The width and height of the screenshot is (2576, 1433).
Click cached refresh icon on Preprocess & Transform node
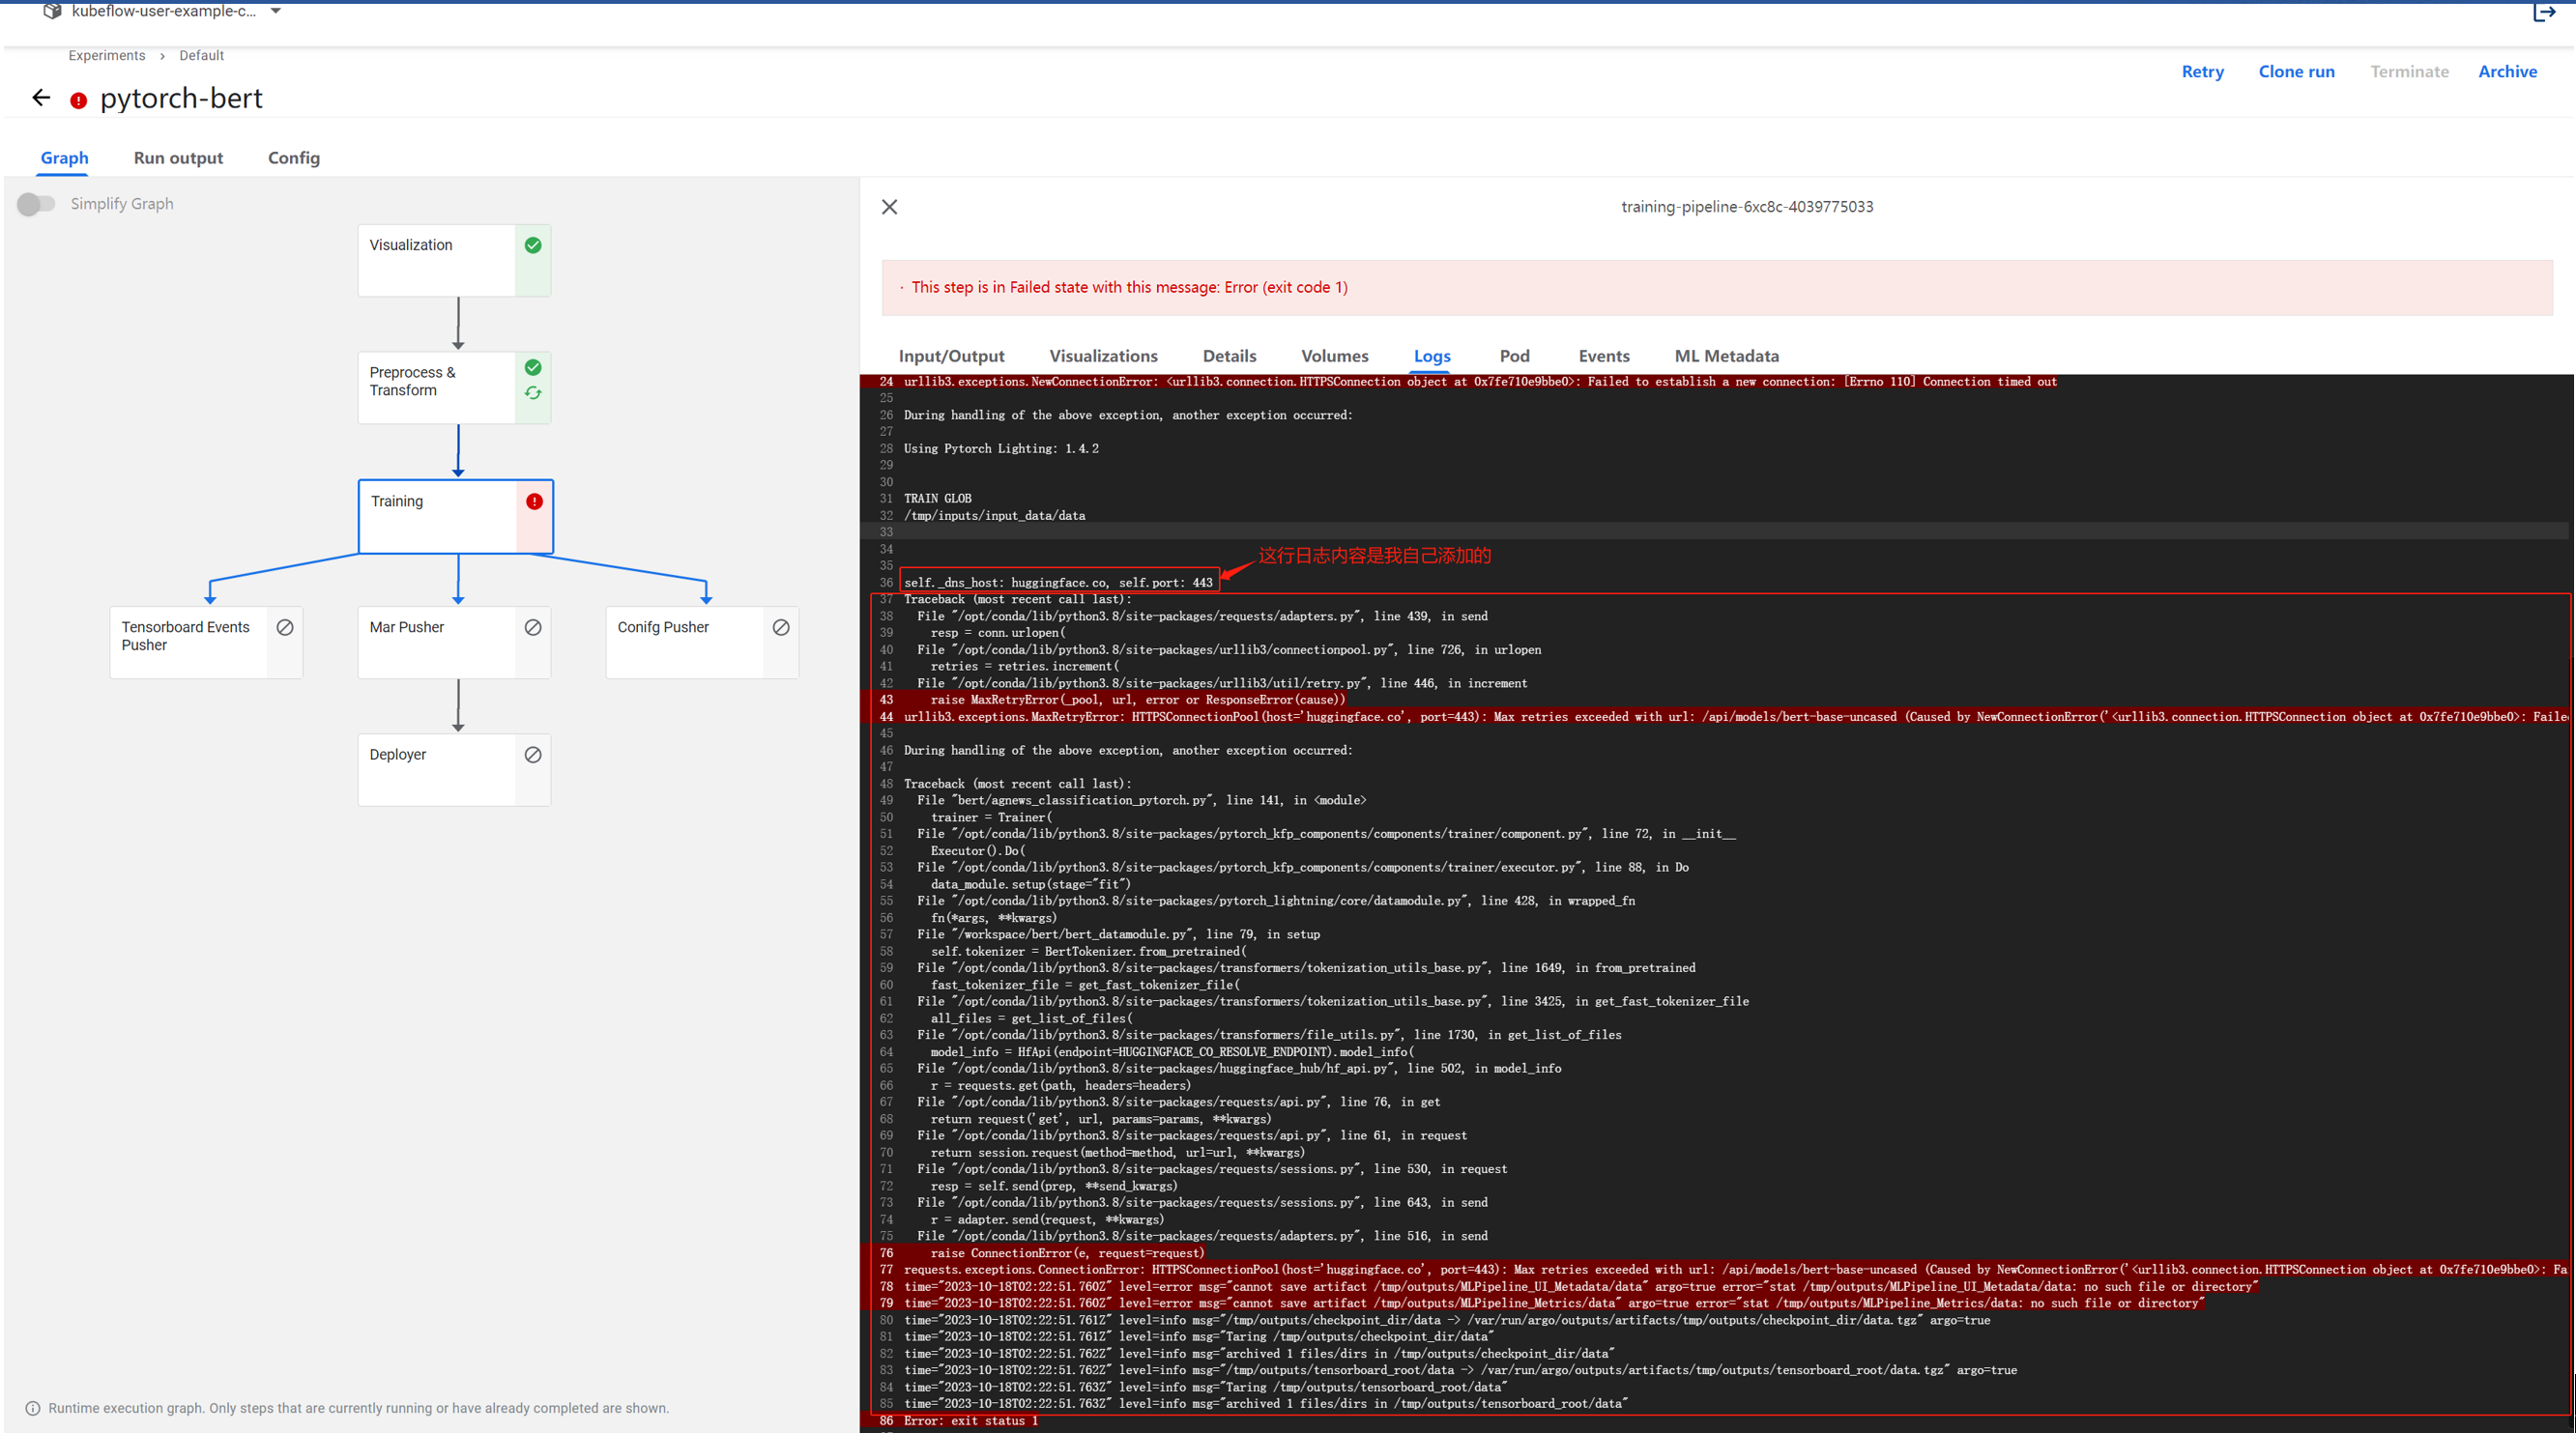[533, 393]
